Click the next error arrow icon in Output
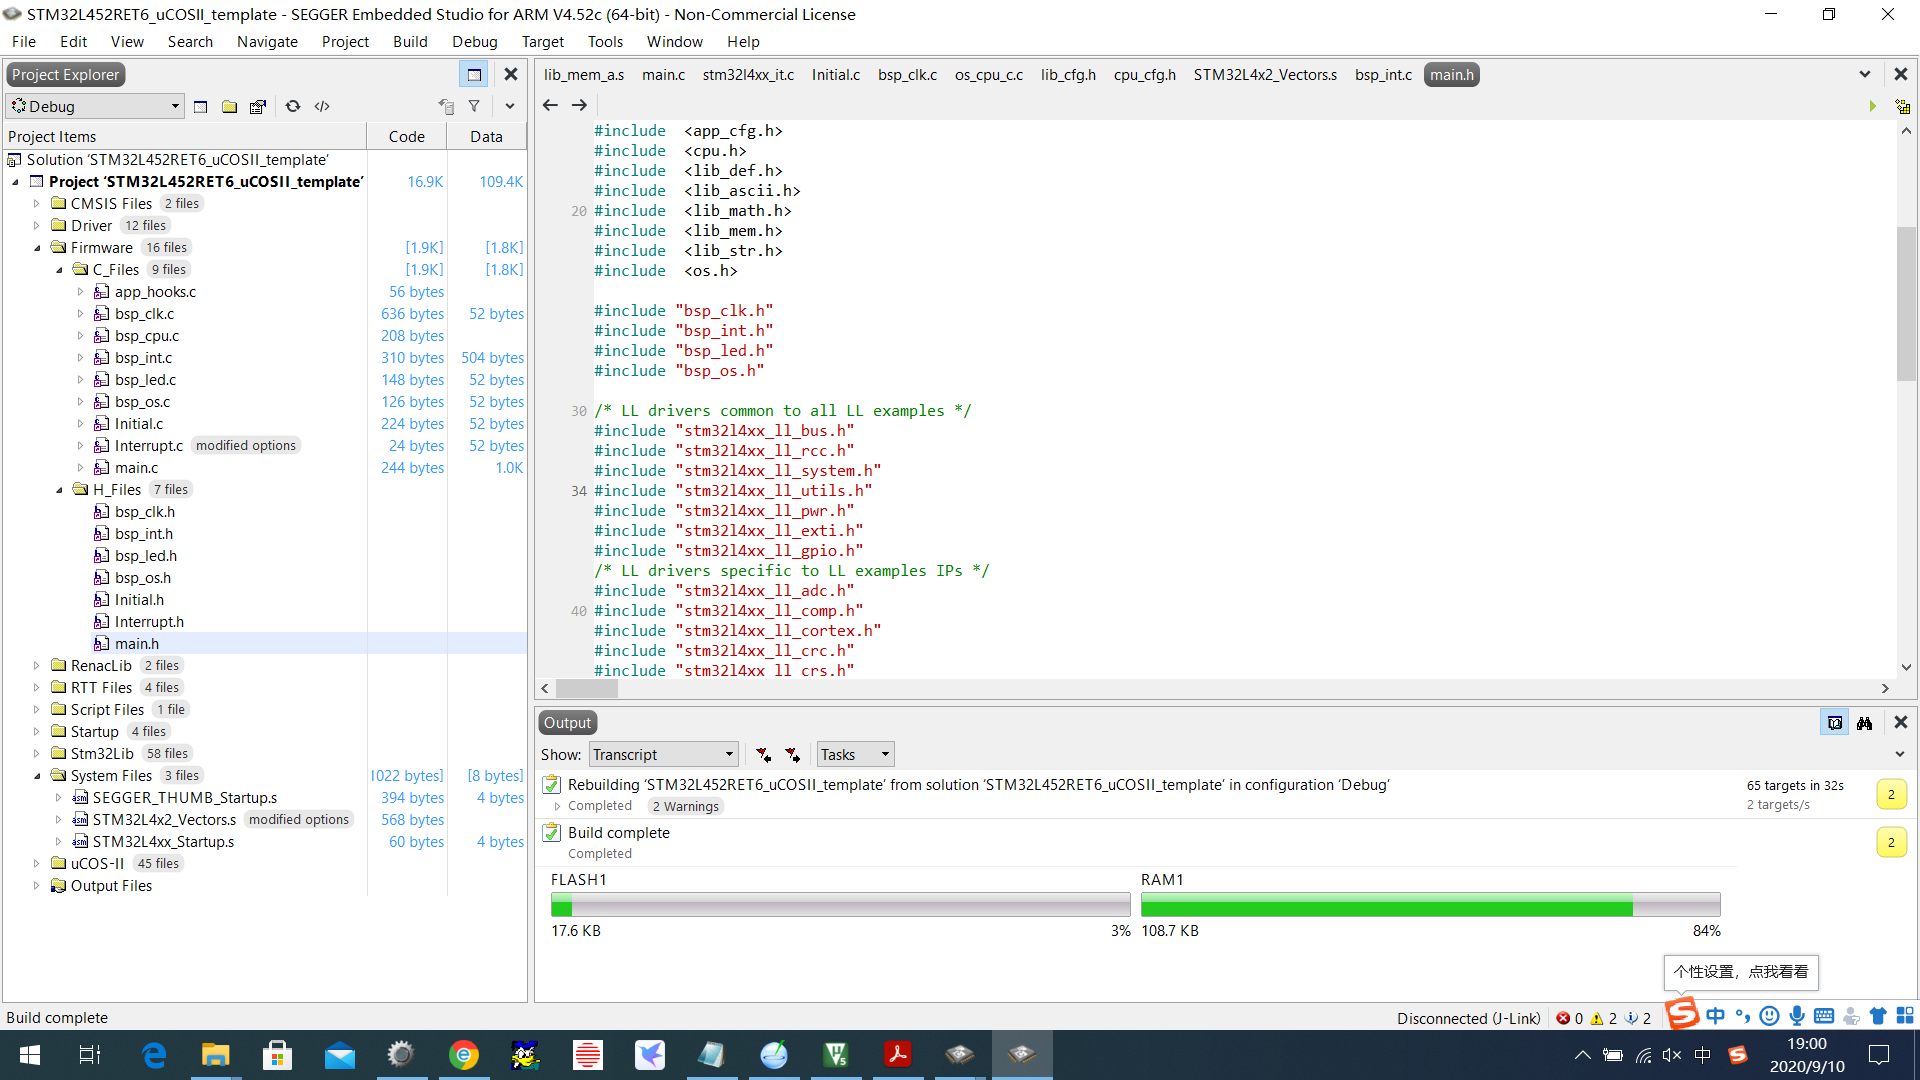This screenshot has height=1080, width=1920. (x=792, y=755)
